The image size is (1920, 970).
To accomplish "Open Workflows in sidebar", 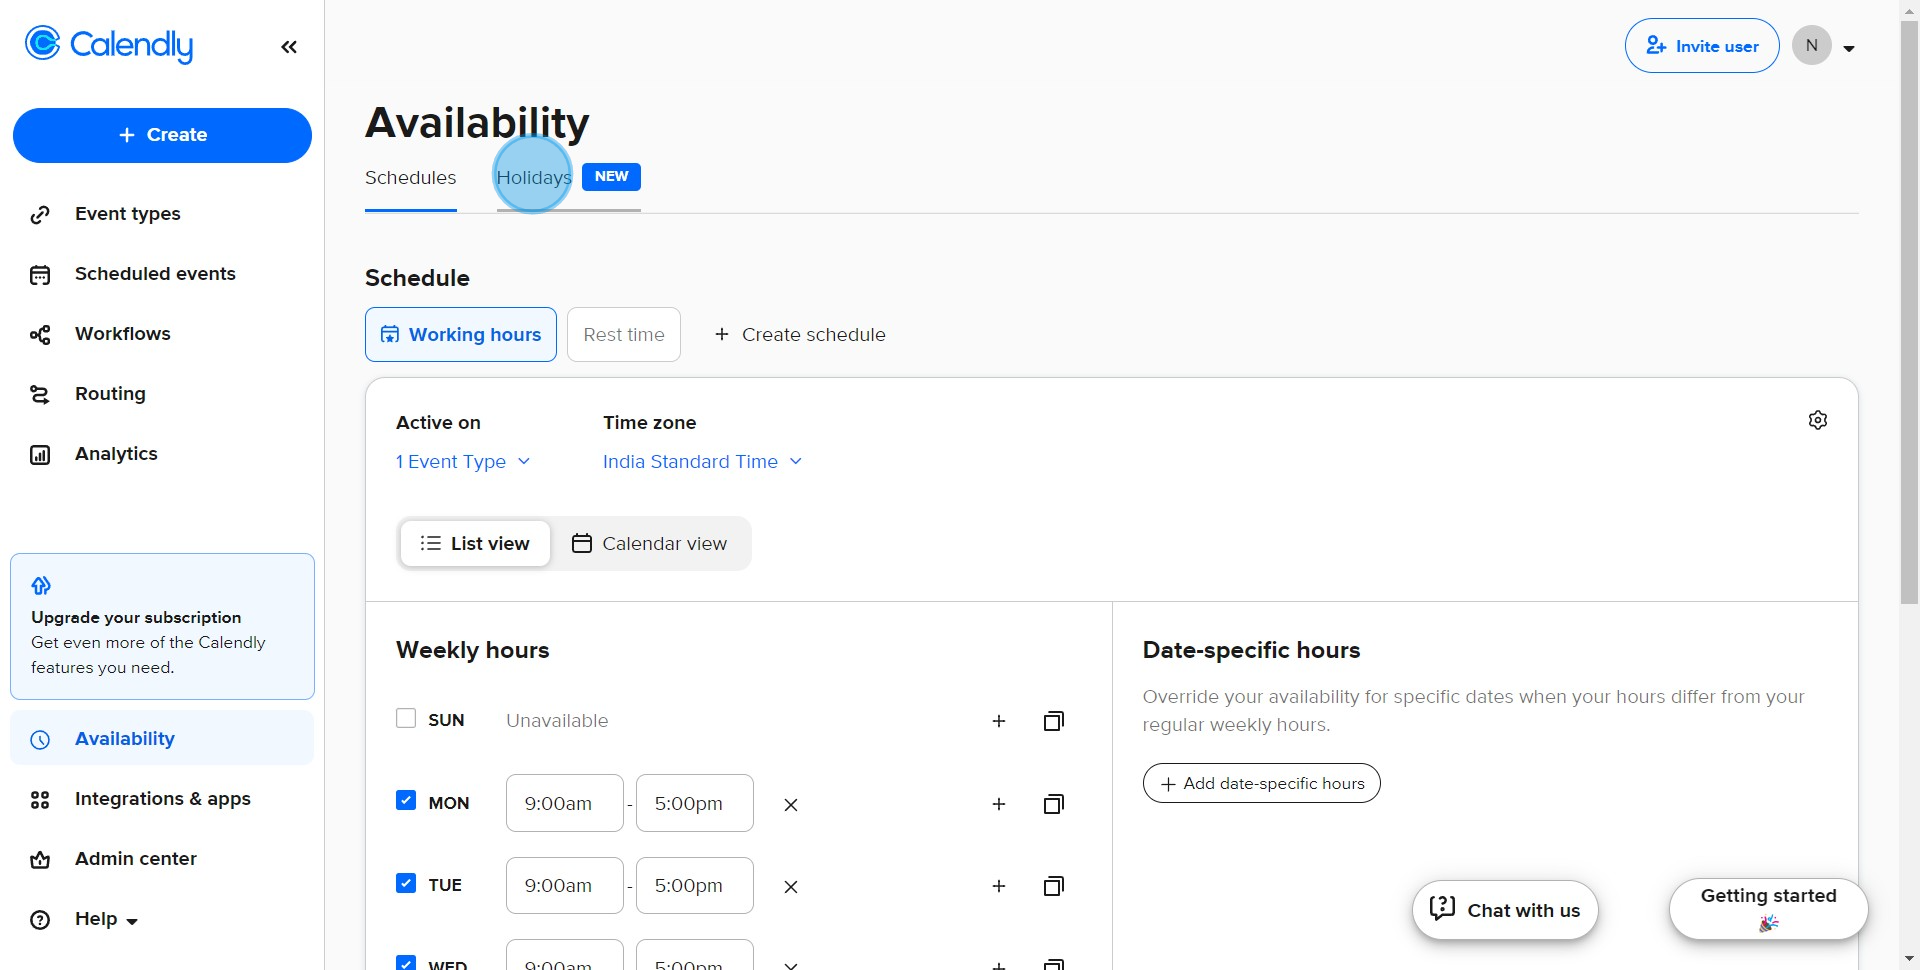I will [x=122, y=334].
